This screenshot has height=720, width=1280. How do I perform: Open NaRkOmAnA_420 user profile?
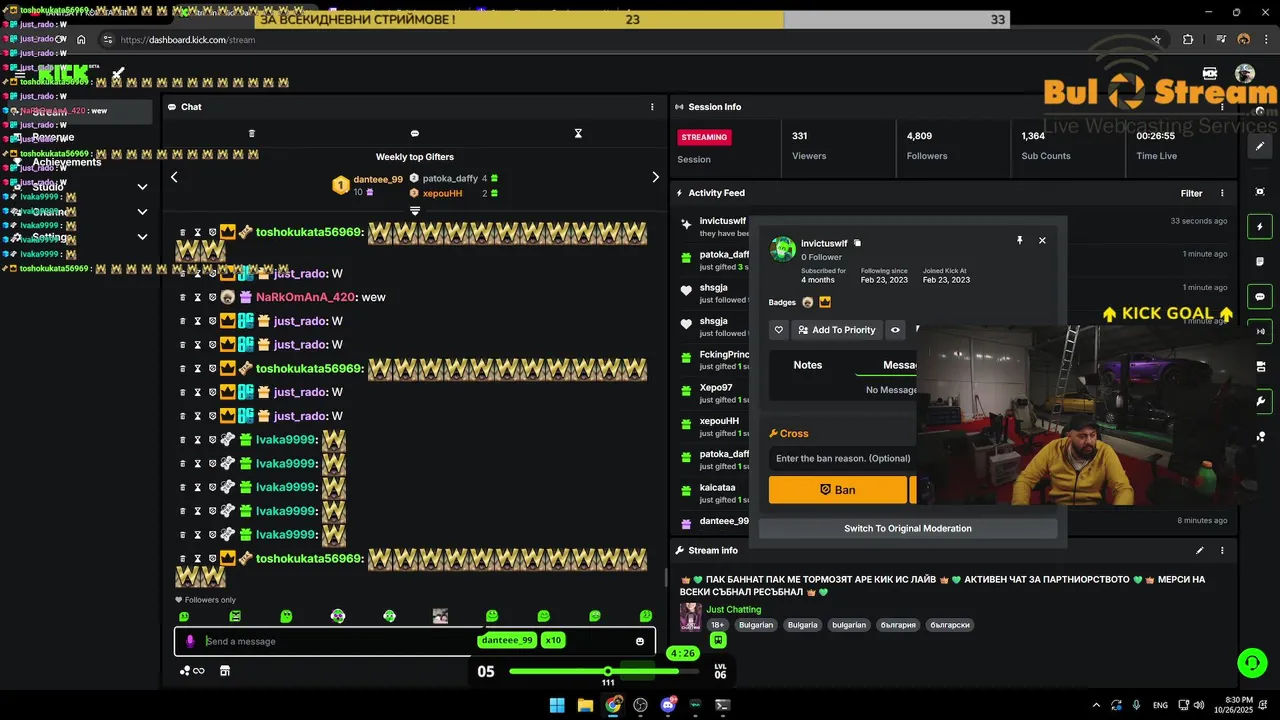click(306, 297)
